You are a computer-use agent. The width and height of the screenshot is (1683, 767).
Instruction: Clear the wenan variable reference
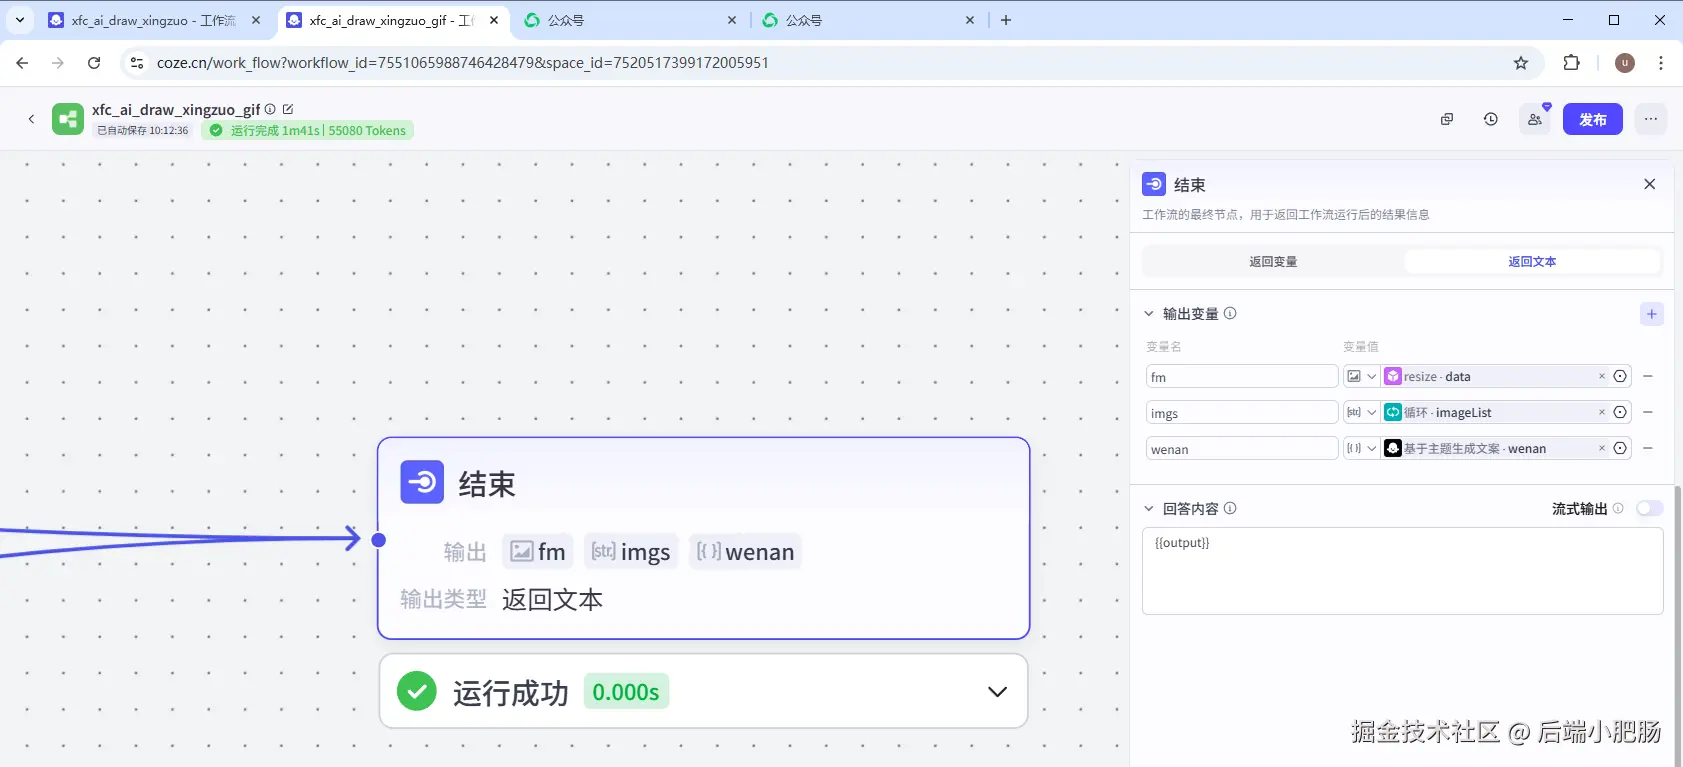[1601, 449]
